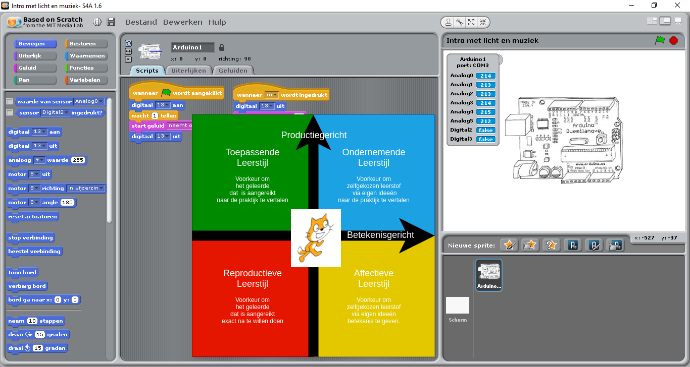Open pin dropdown in script digitaal 13 aan
Image resolution: width=690 pixels, height=367 pixels.
(163, 105)
